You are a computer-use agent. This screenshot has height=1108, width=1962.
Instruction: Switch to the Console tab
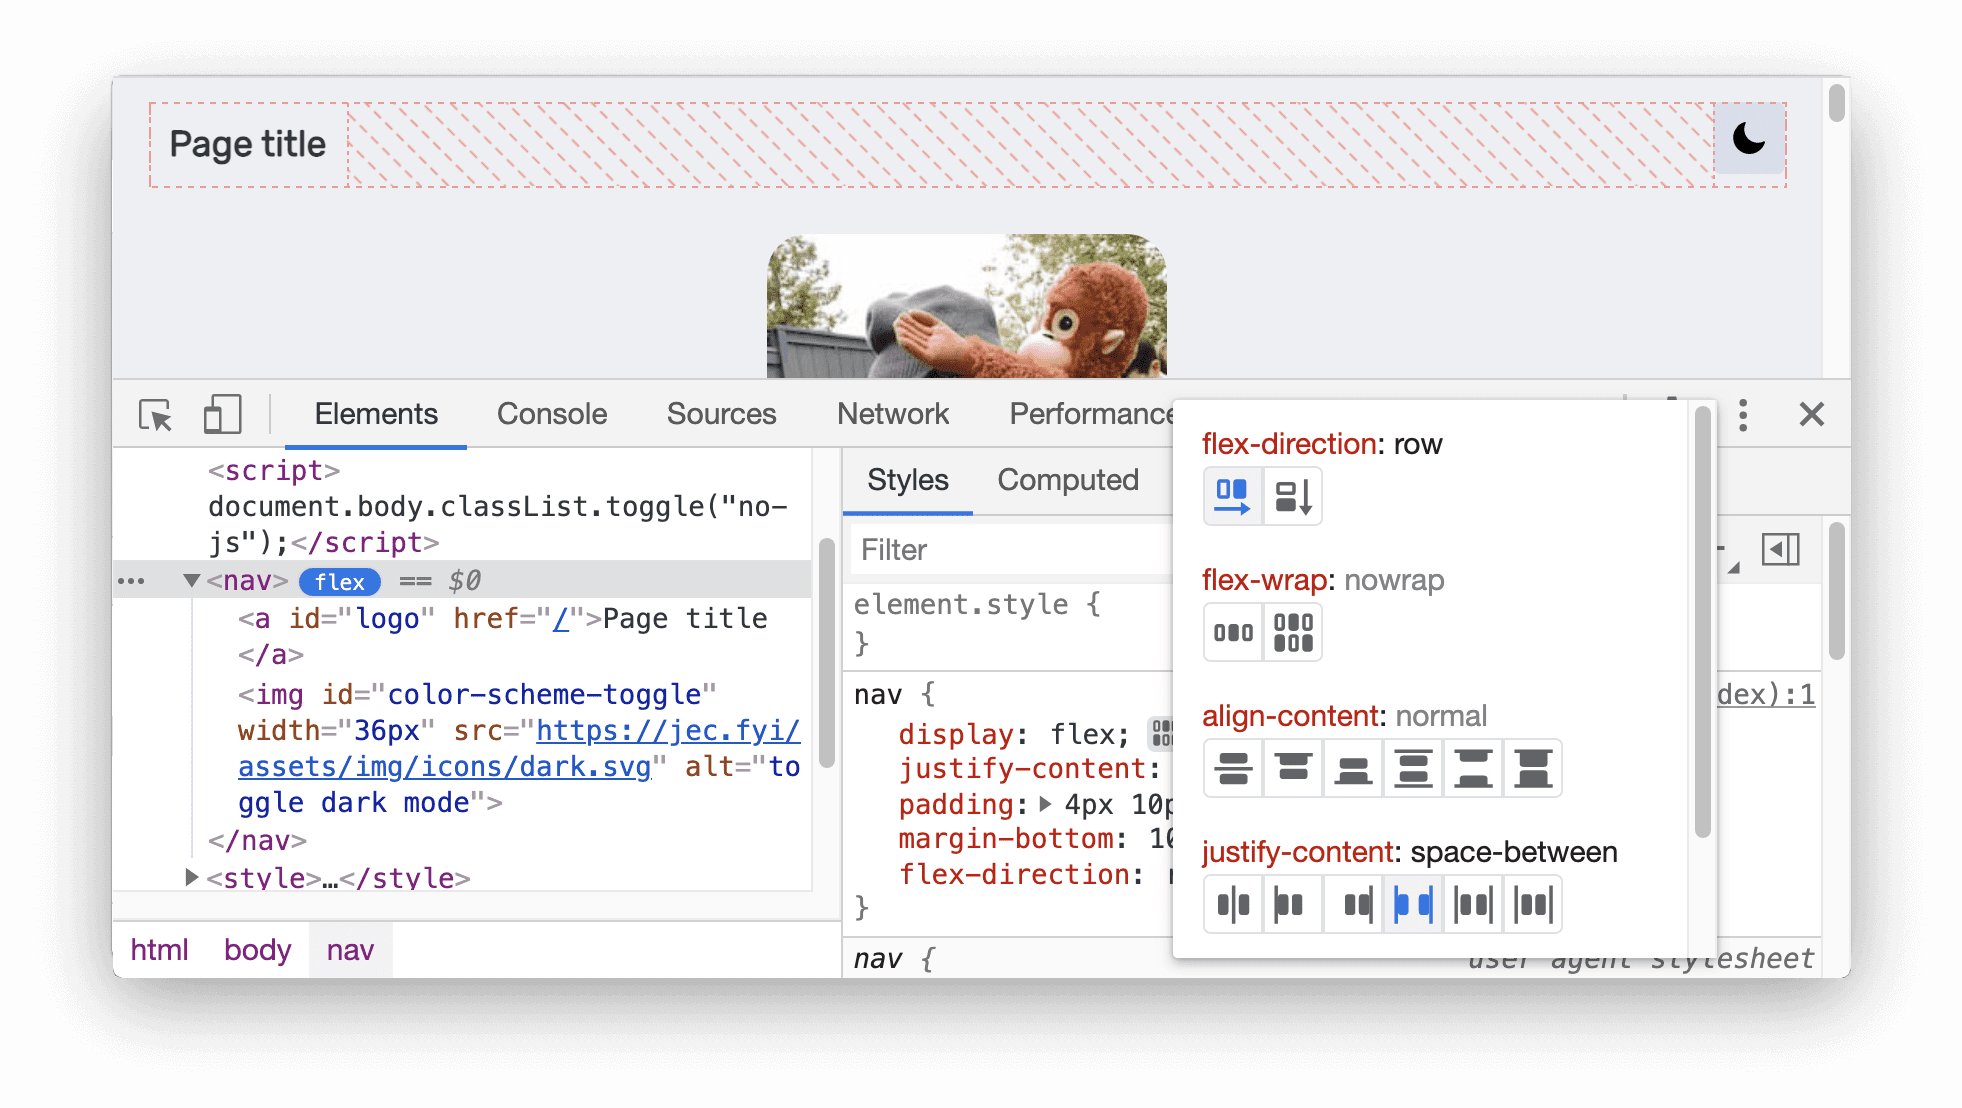tap(548, 414)
